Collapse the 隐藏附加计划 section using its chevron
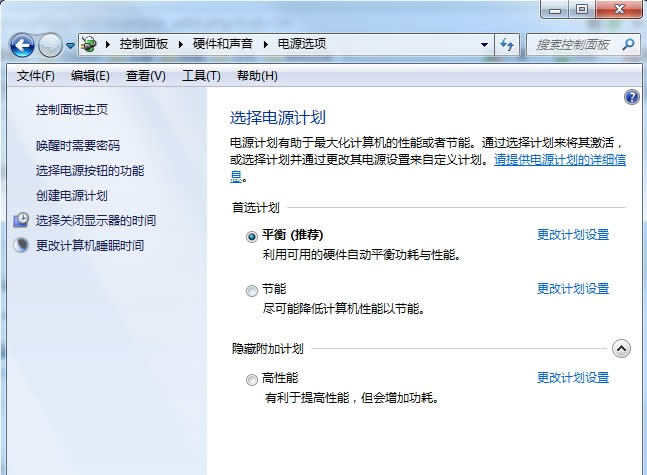The width and height of the screenshot is (647, 475). pos(621,349)
